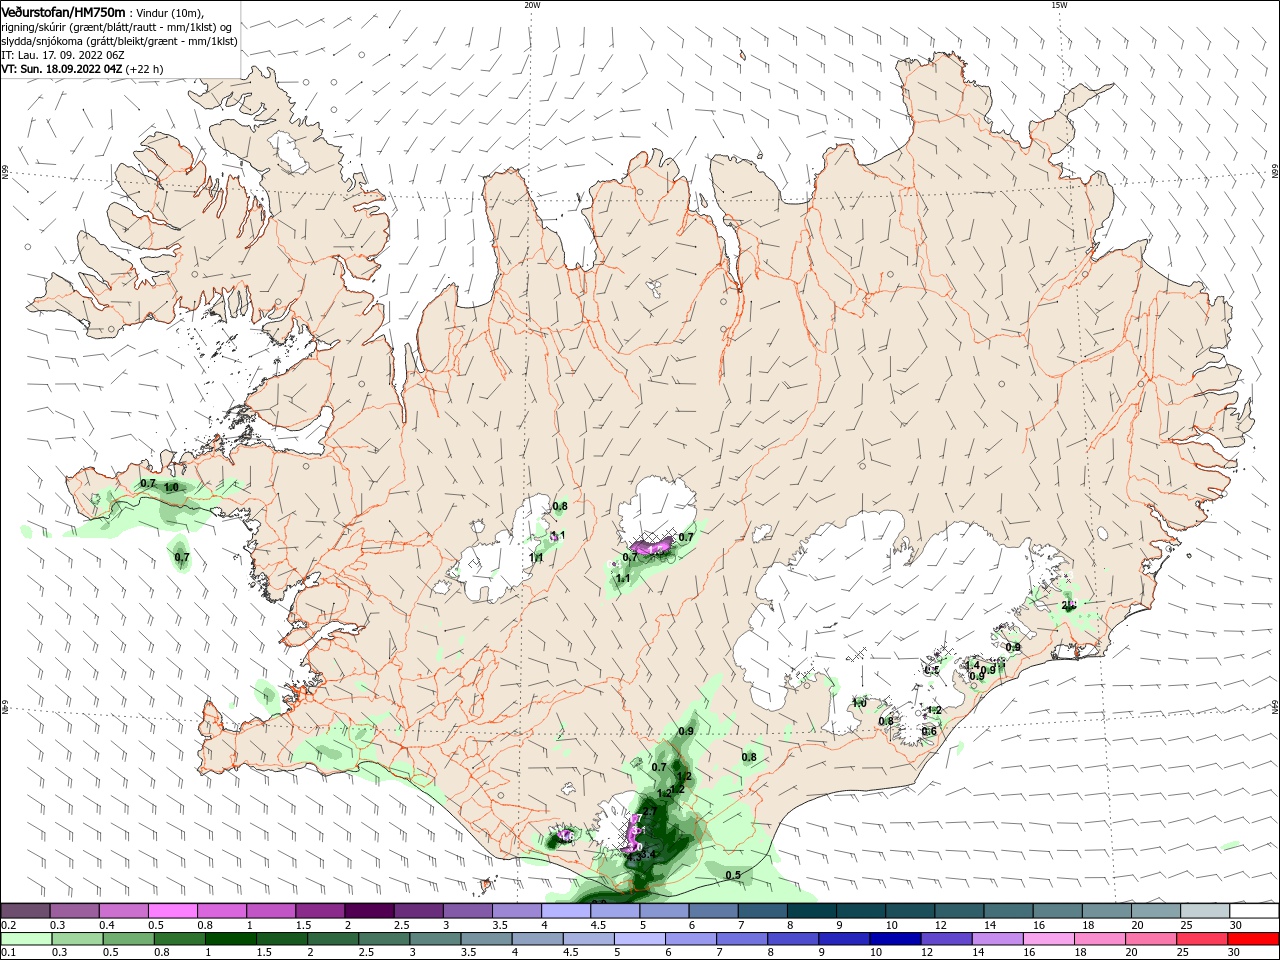The height and width of the screenshot is (960, 1280).
Task: Pick the white upper swatch at 30
Action: [1255, 911]
